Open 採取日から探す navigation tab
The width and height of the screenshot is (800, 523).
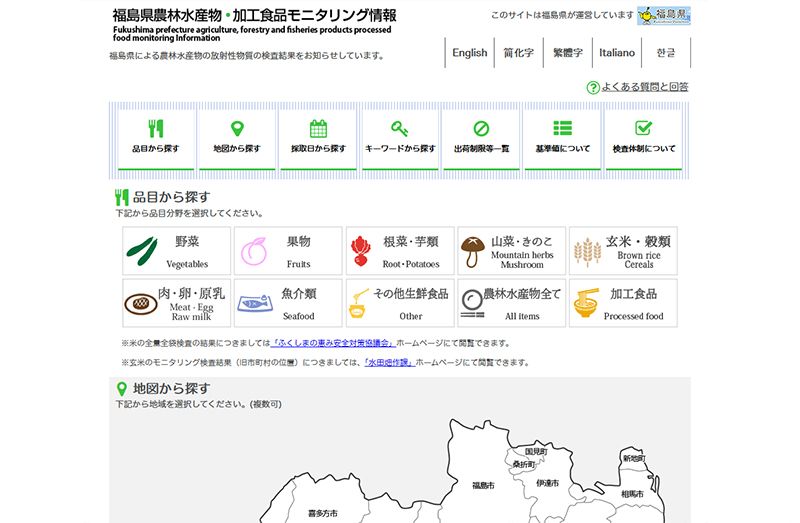coord(318,140)
